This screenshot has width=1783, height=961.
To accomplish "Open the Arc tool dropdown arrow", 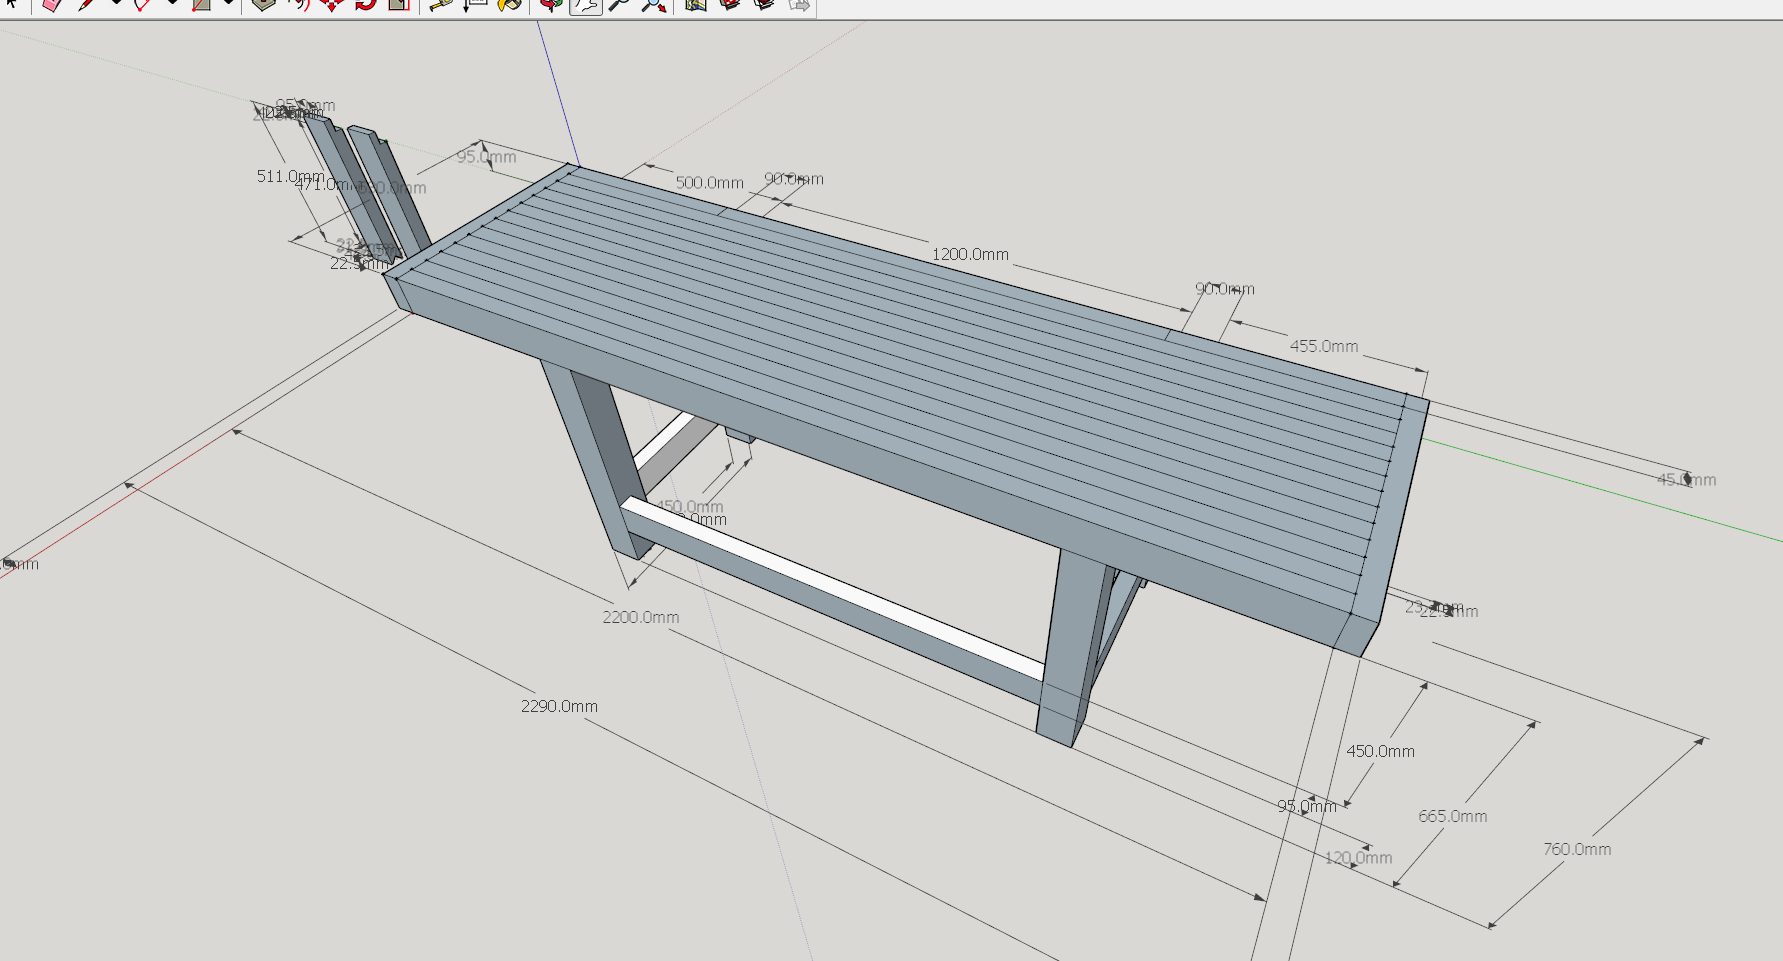I will point(172,3).
